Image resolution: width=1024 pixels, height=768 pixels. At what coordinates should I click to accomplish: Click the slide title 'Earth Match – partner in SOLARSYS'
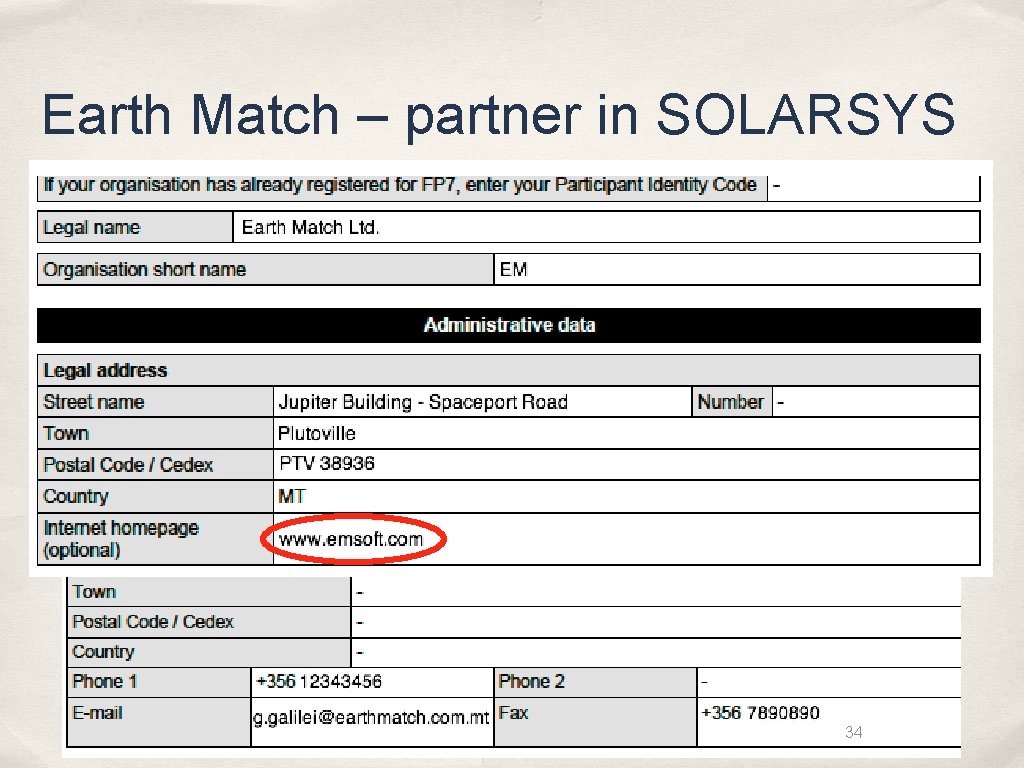pyautogui.click(x=498, y=115)
